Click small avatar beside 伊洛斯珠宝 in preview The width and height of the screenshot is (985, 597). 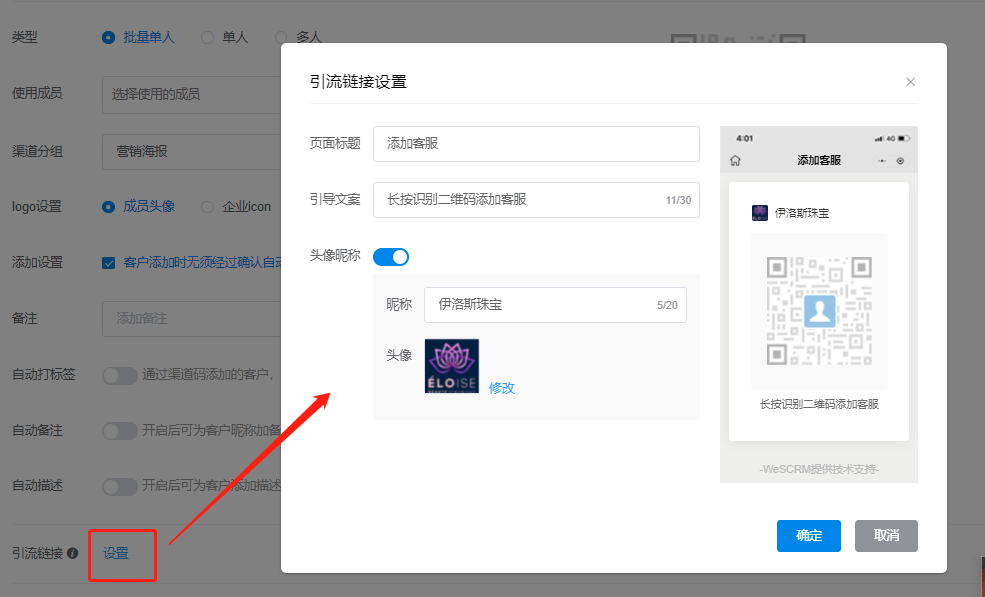click(x=759, y=212)
